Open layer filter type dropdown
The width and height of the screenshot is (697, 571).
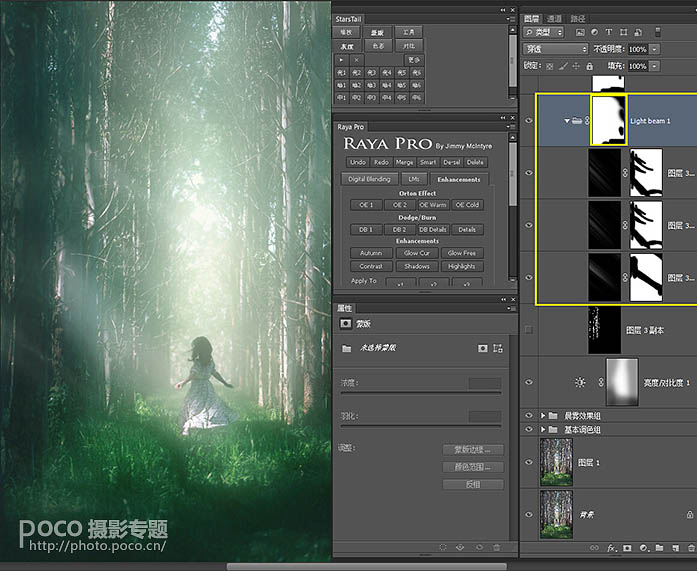point(544,32)
